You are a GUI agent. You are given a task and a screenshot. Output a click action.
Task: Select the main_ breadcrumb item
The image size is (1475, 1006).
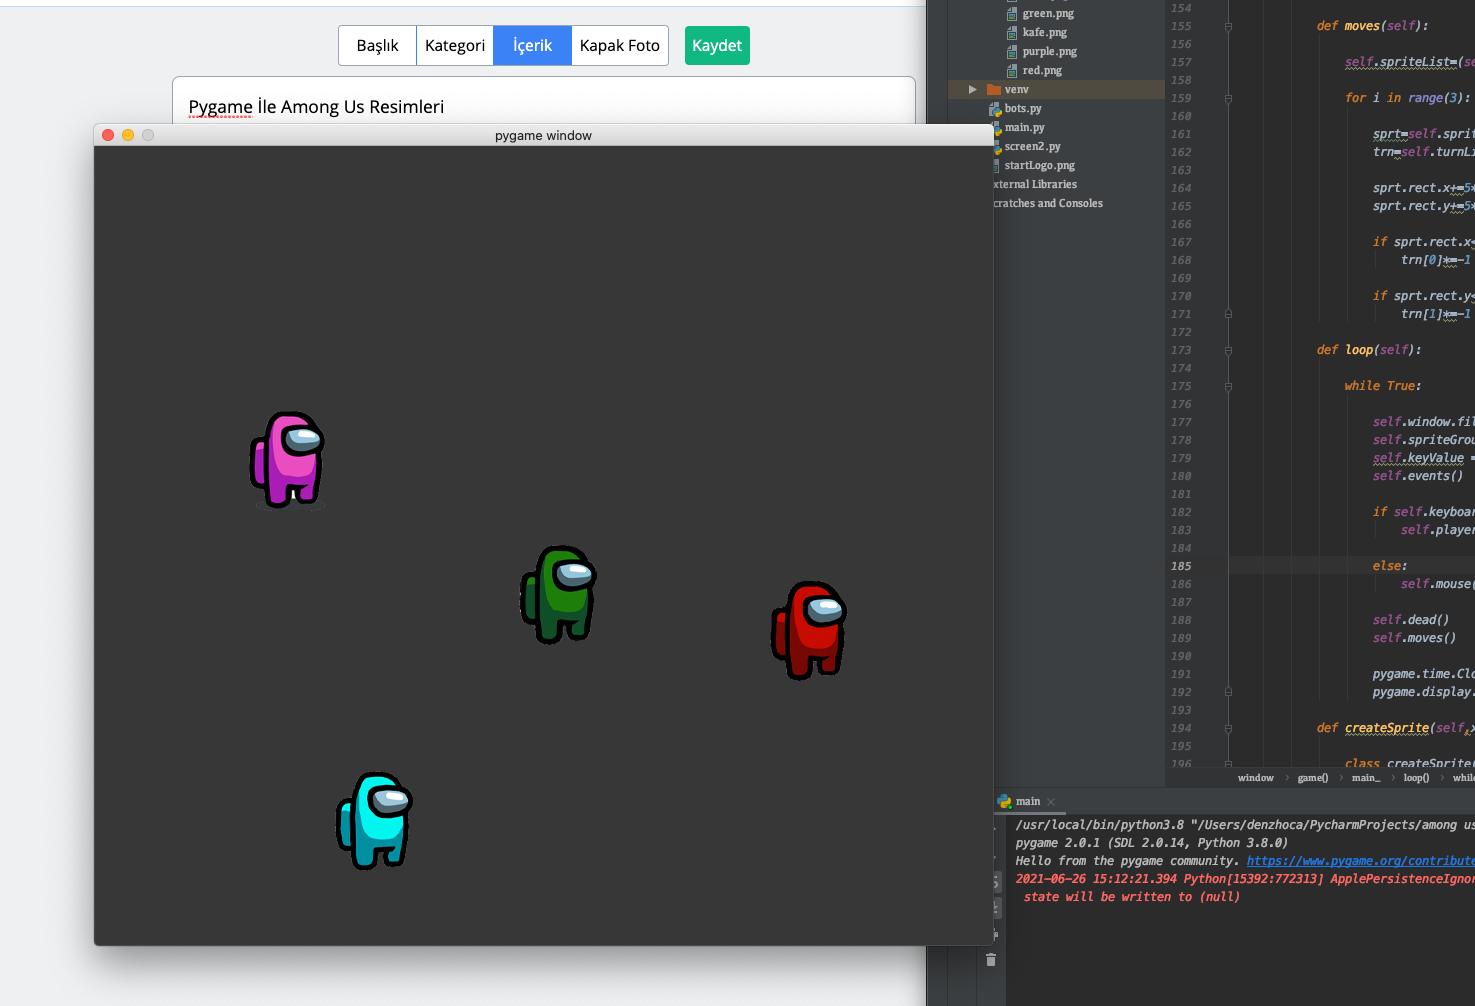tap(1366, 777)
